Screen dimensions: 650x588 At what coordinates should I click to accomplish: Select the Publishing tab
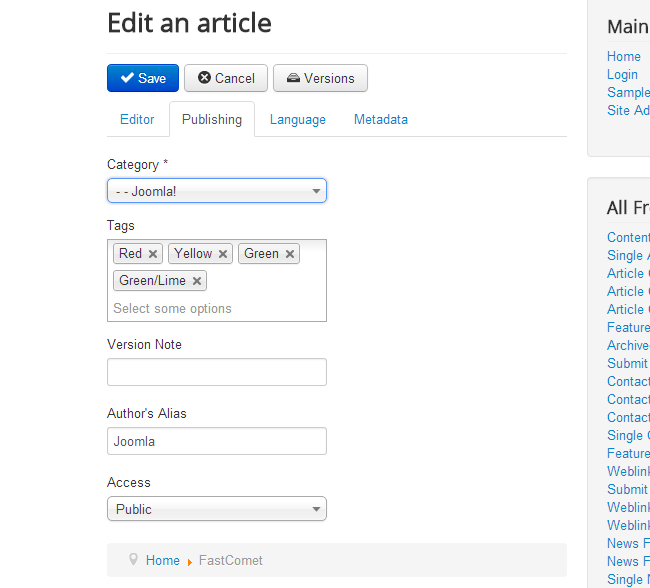pos(212,119)
